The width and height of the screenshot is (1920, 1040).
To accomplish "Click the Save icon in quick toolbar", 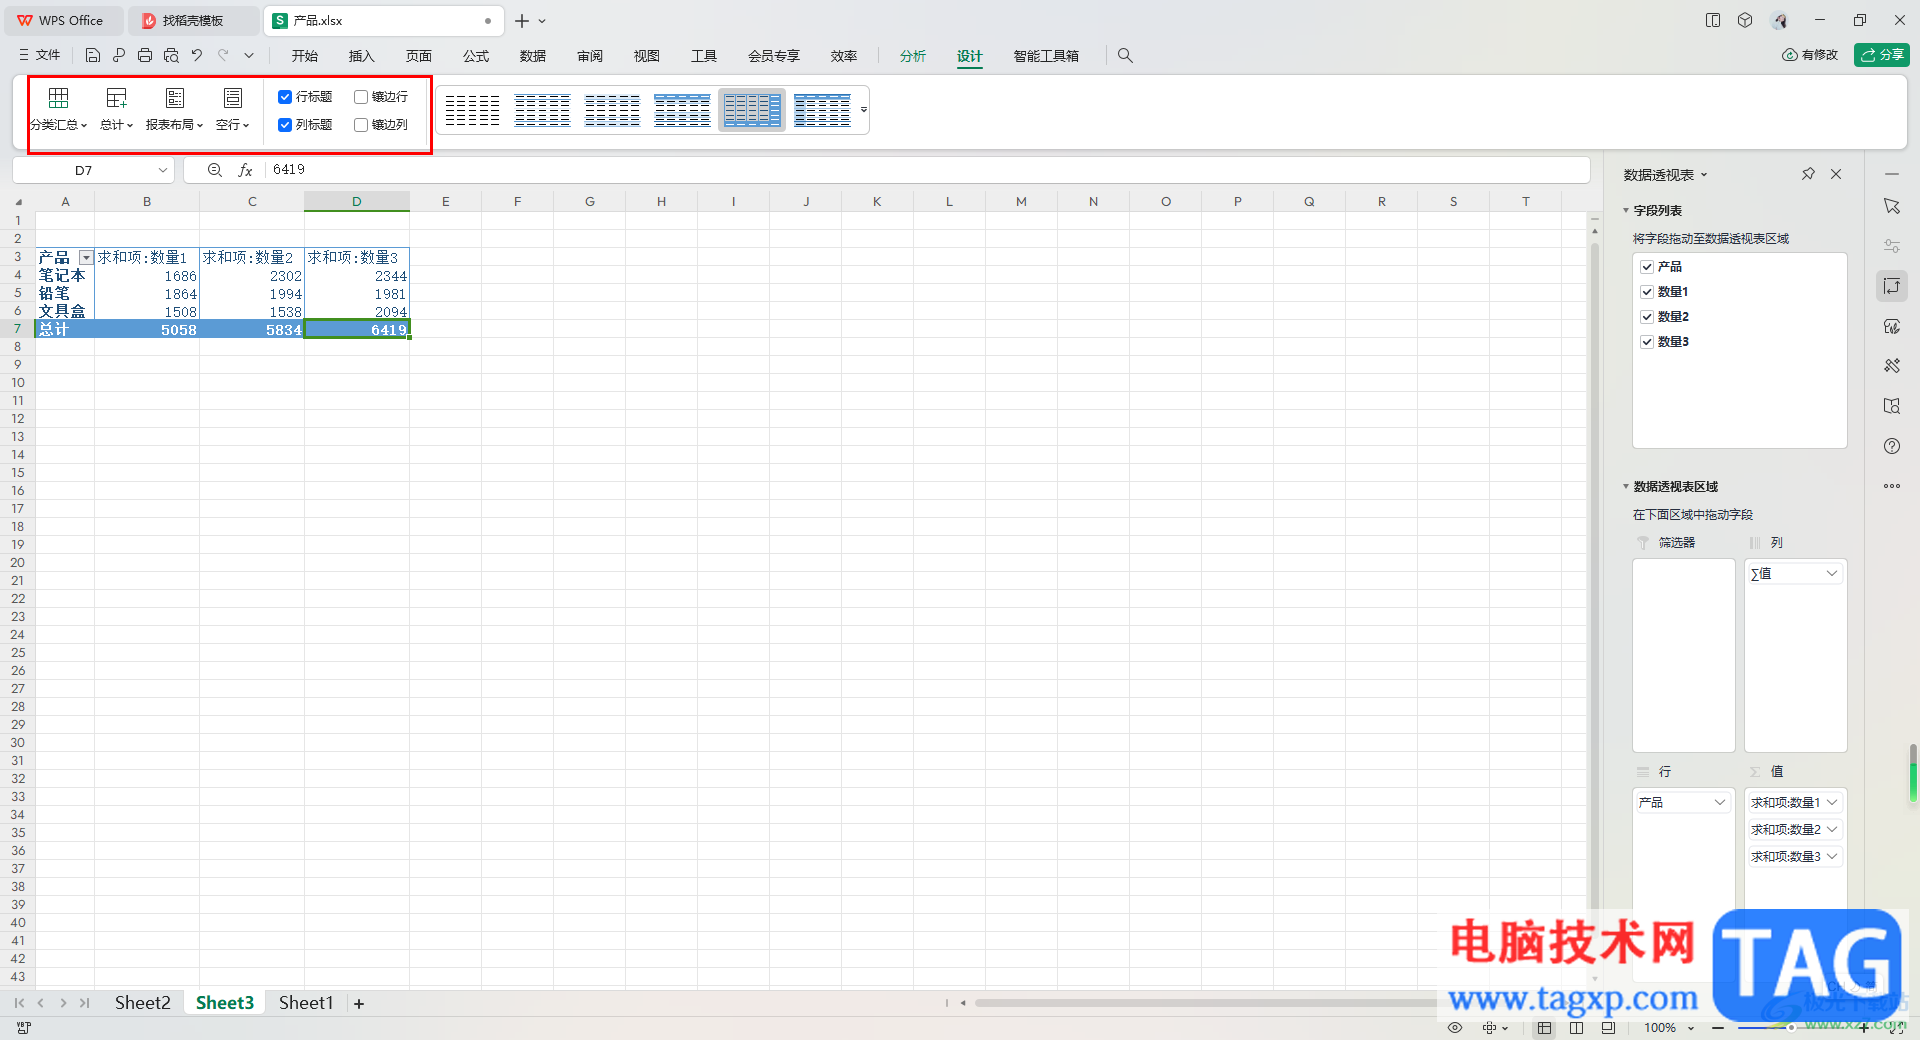I will point(93,56).
